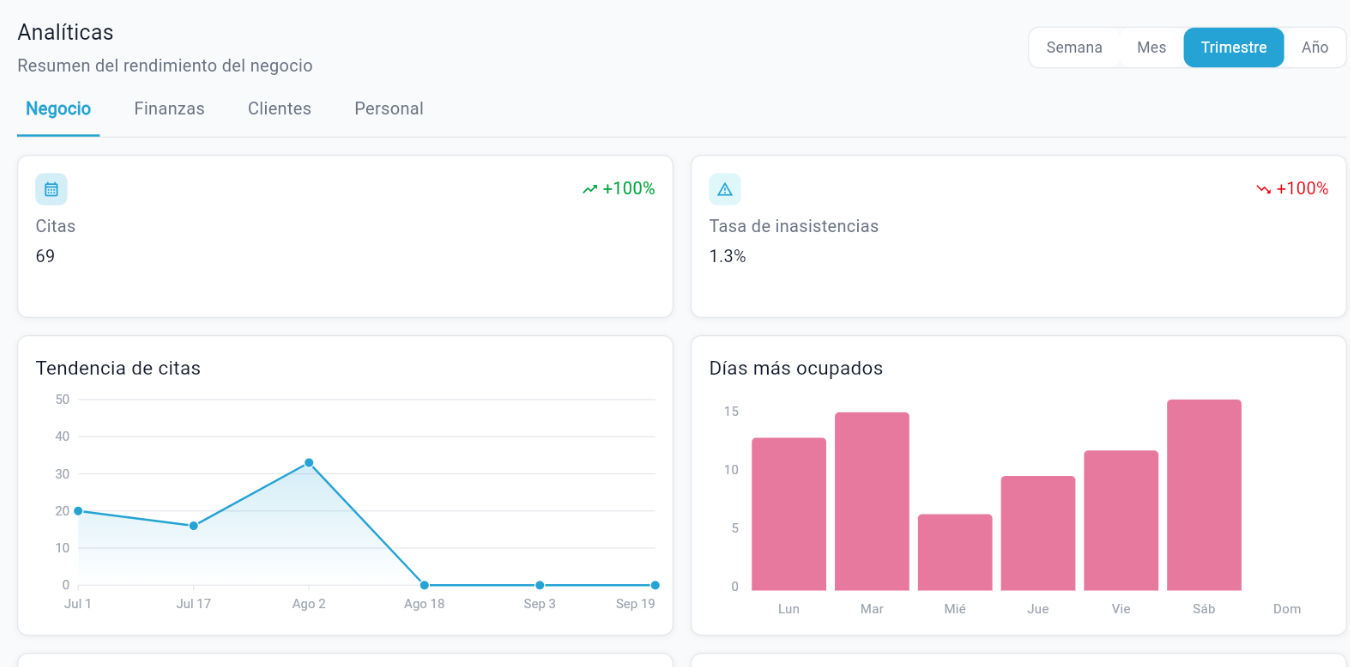Screen dimensions: 1350x667
Task: Click the Sáb bar in busiest days chart
Action: [x=1204, y=495]
